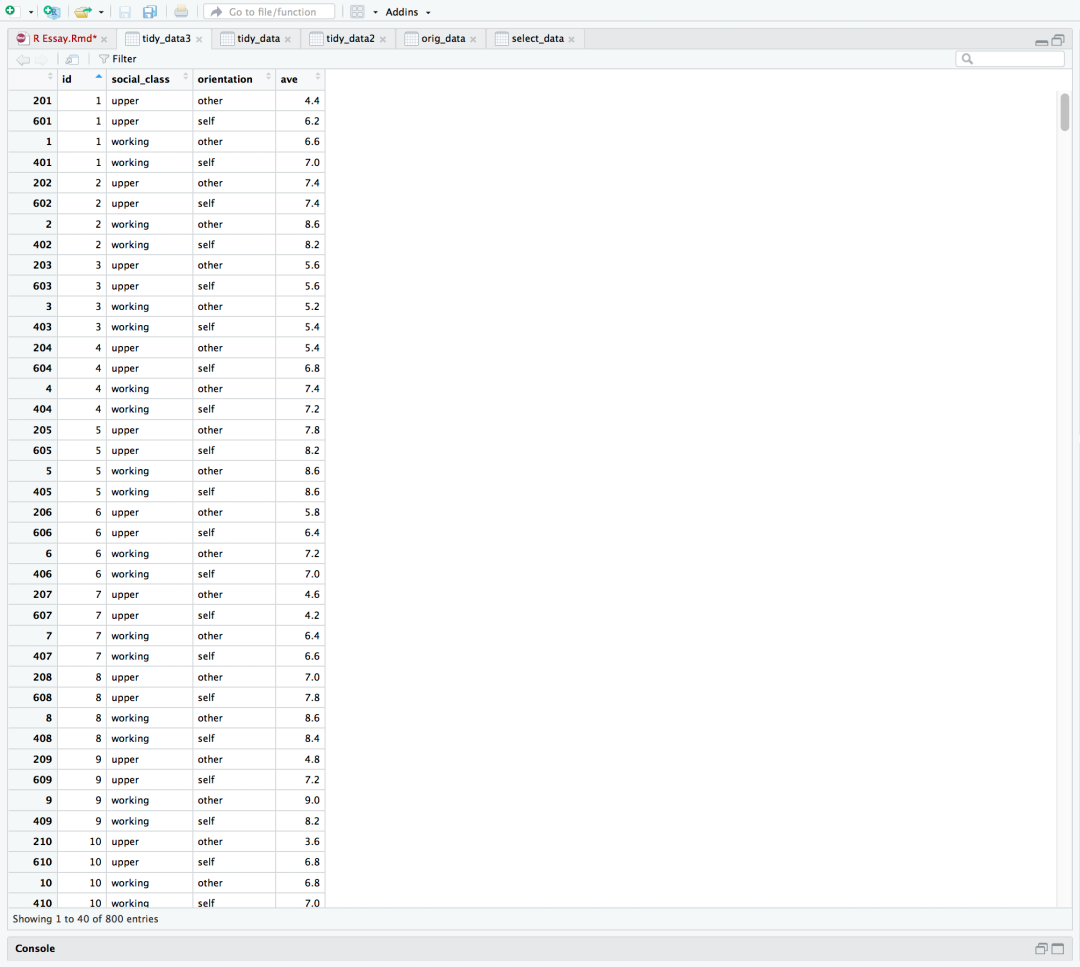Open the New File dropdown arrow
Image resolution: width=1080 pixels, height=967 pixels.
(x=31, y=12)
